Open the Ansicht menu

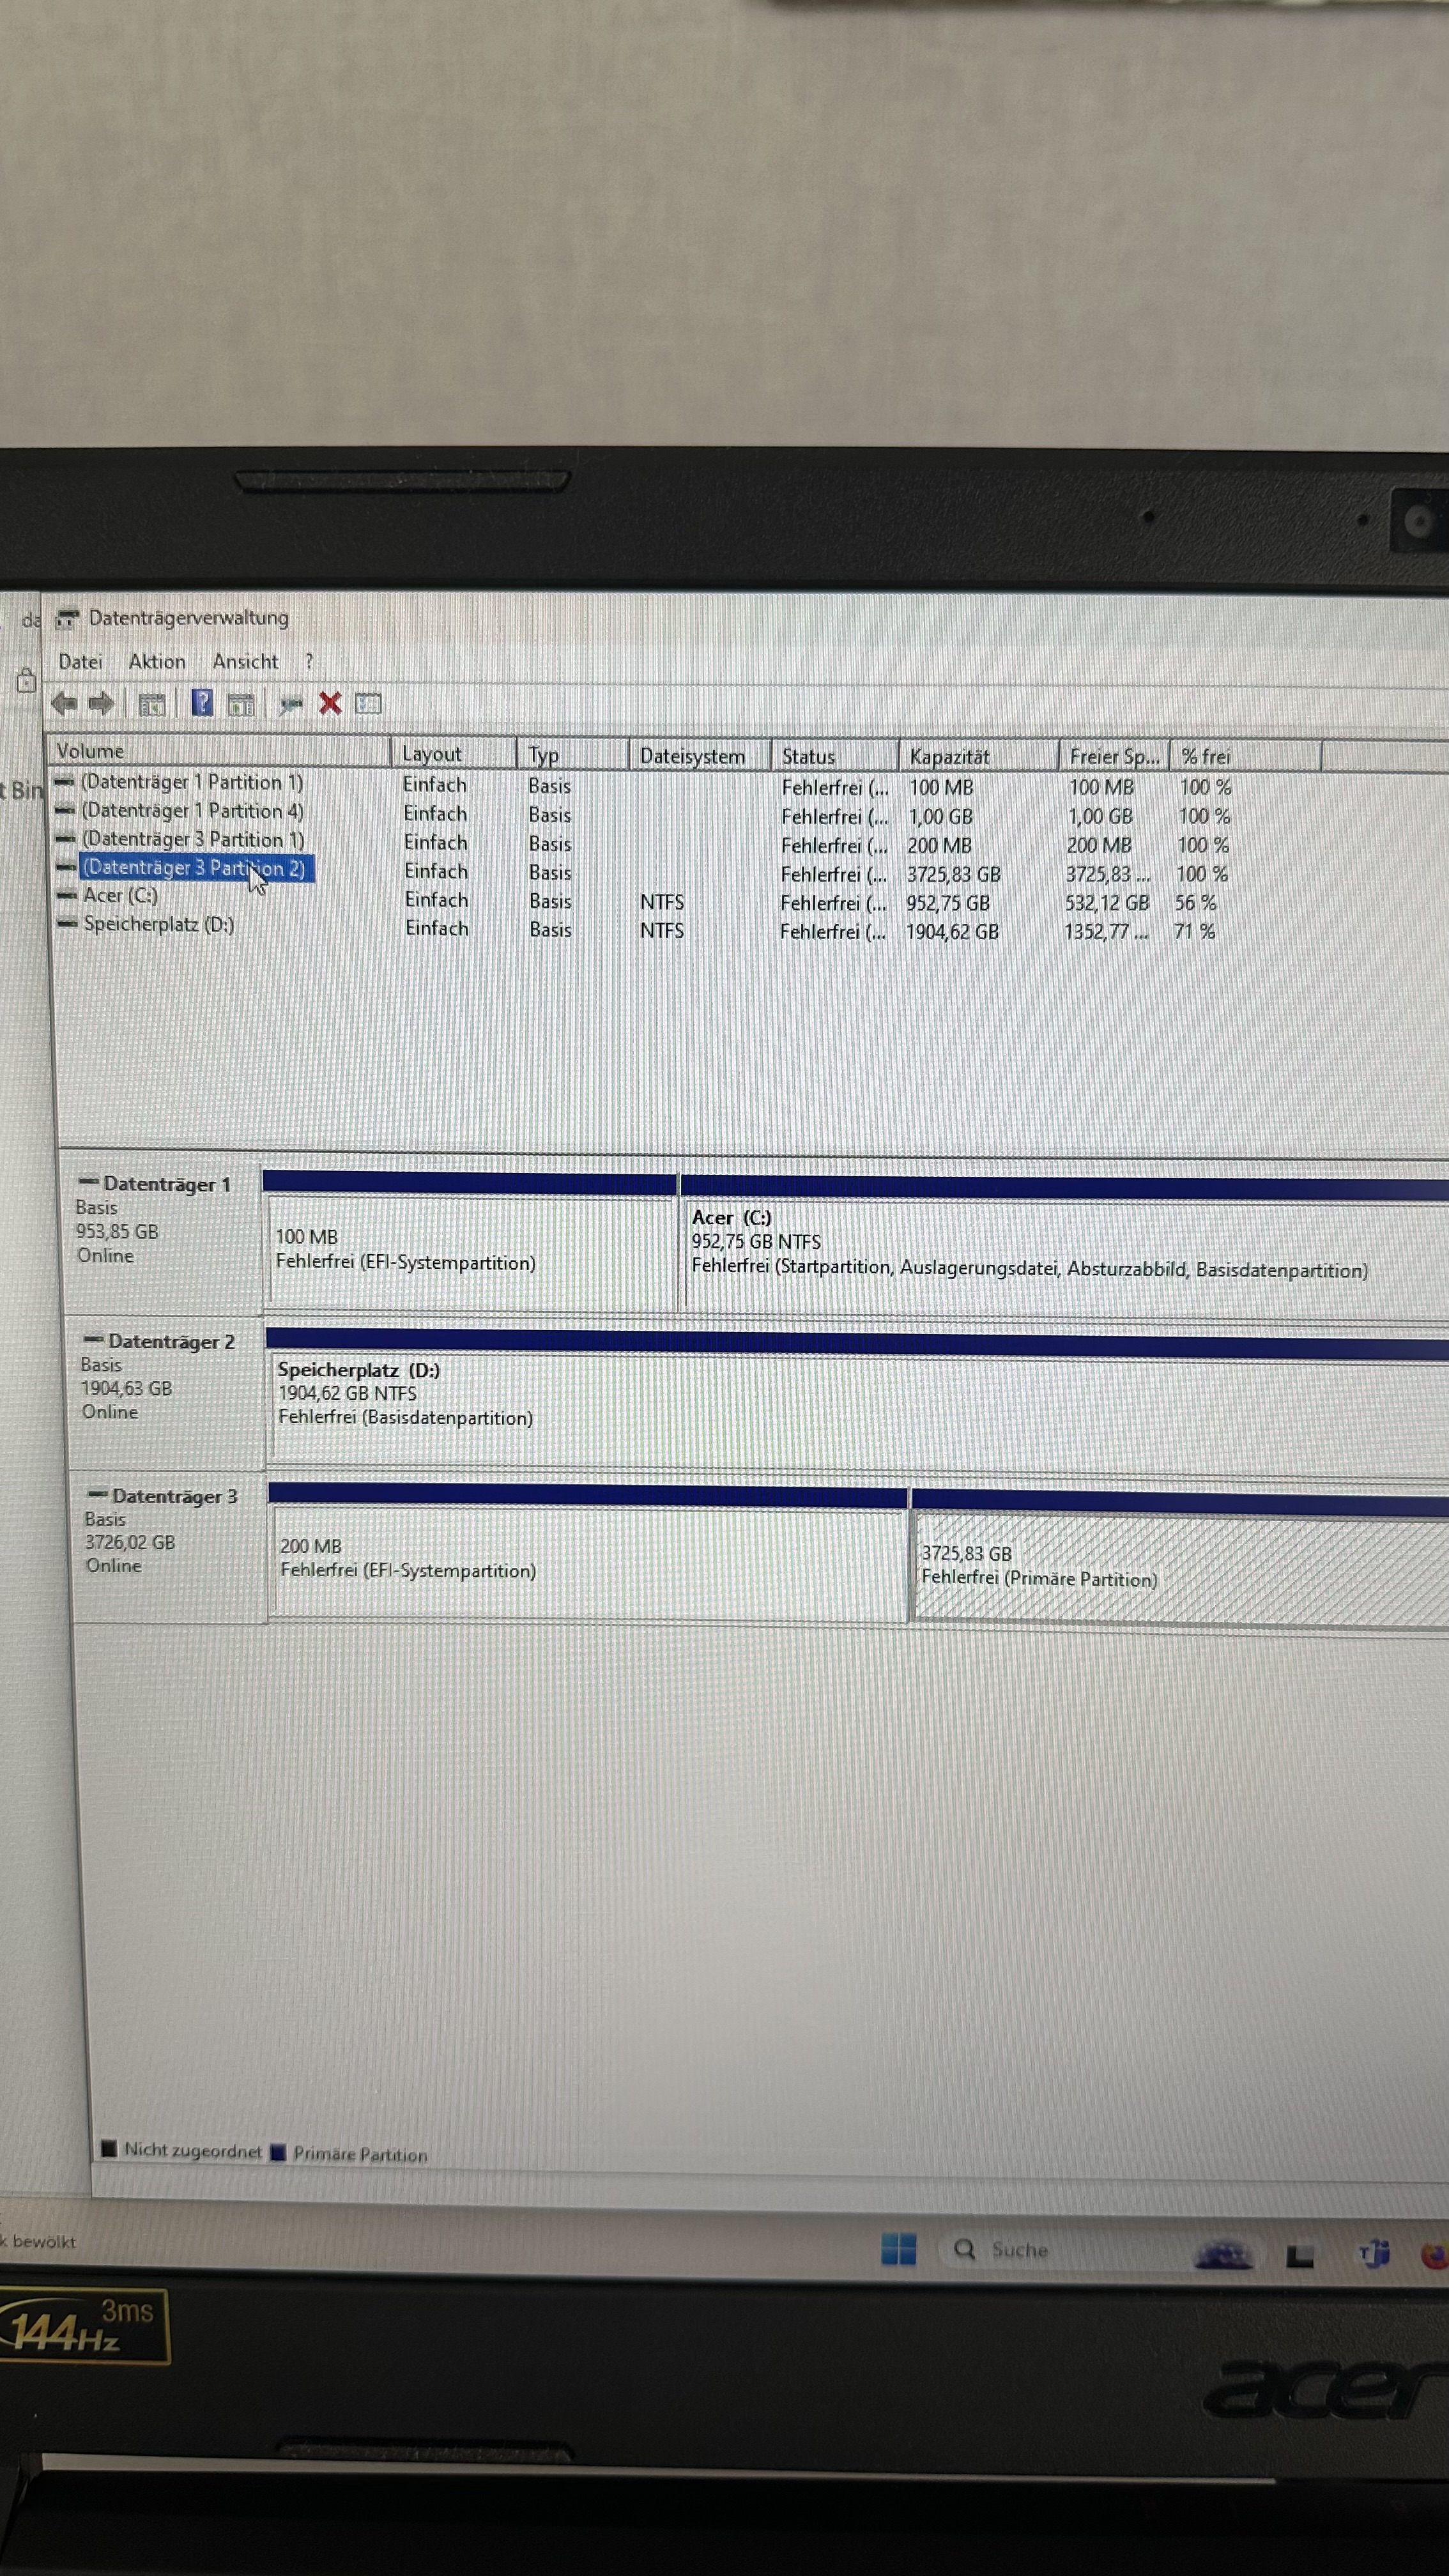(x=245, y=661)
